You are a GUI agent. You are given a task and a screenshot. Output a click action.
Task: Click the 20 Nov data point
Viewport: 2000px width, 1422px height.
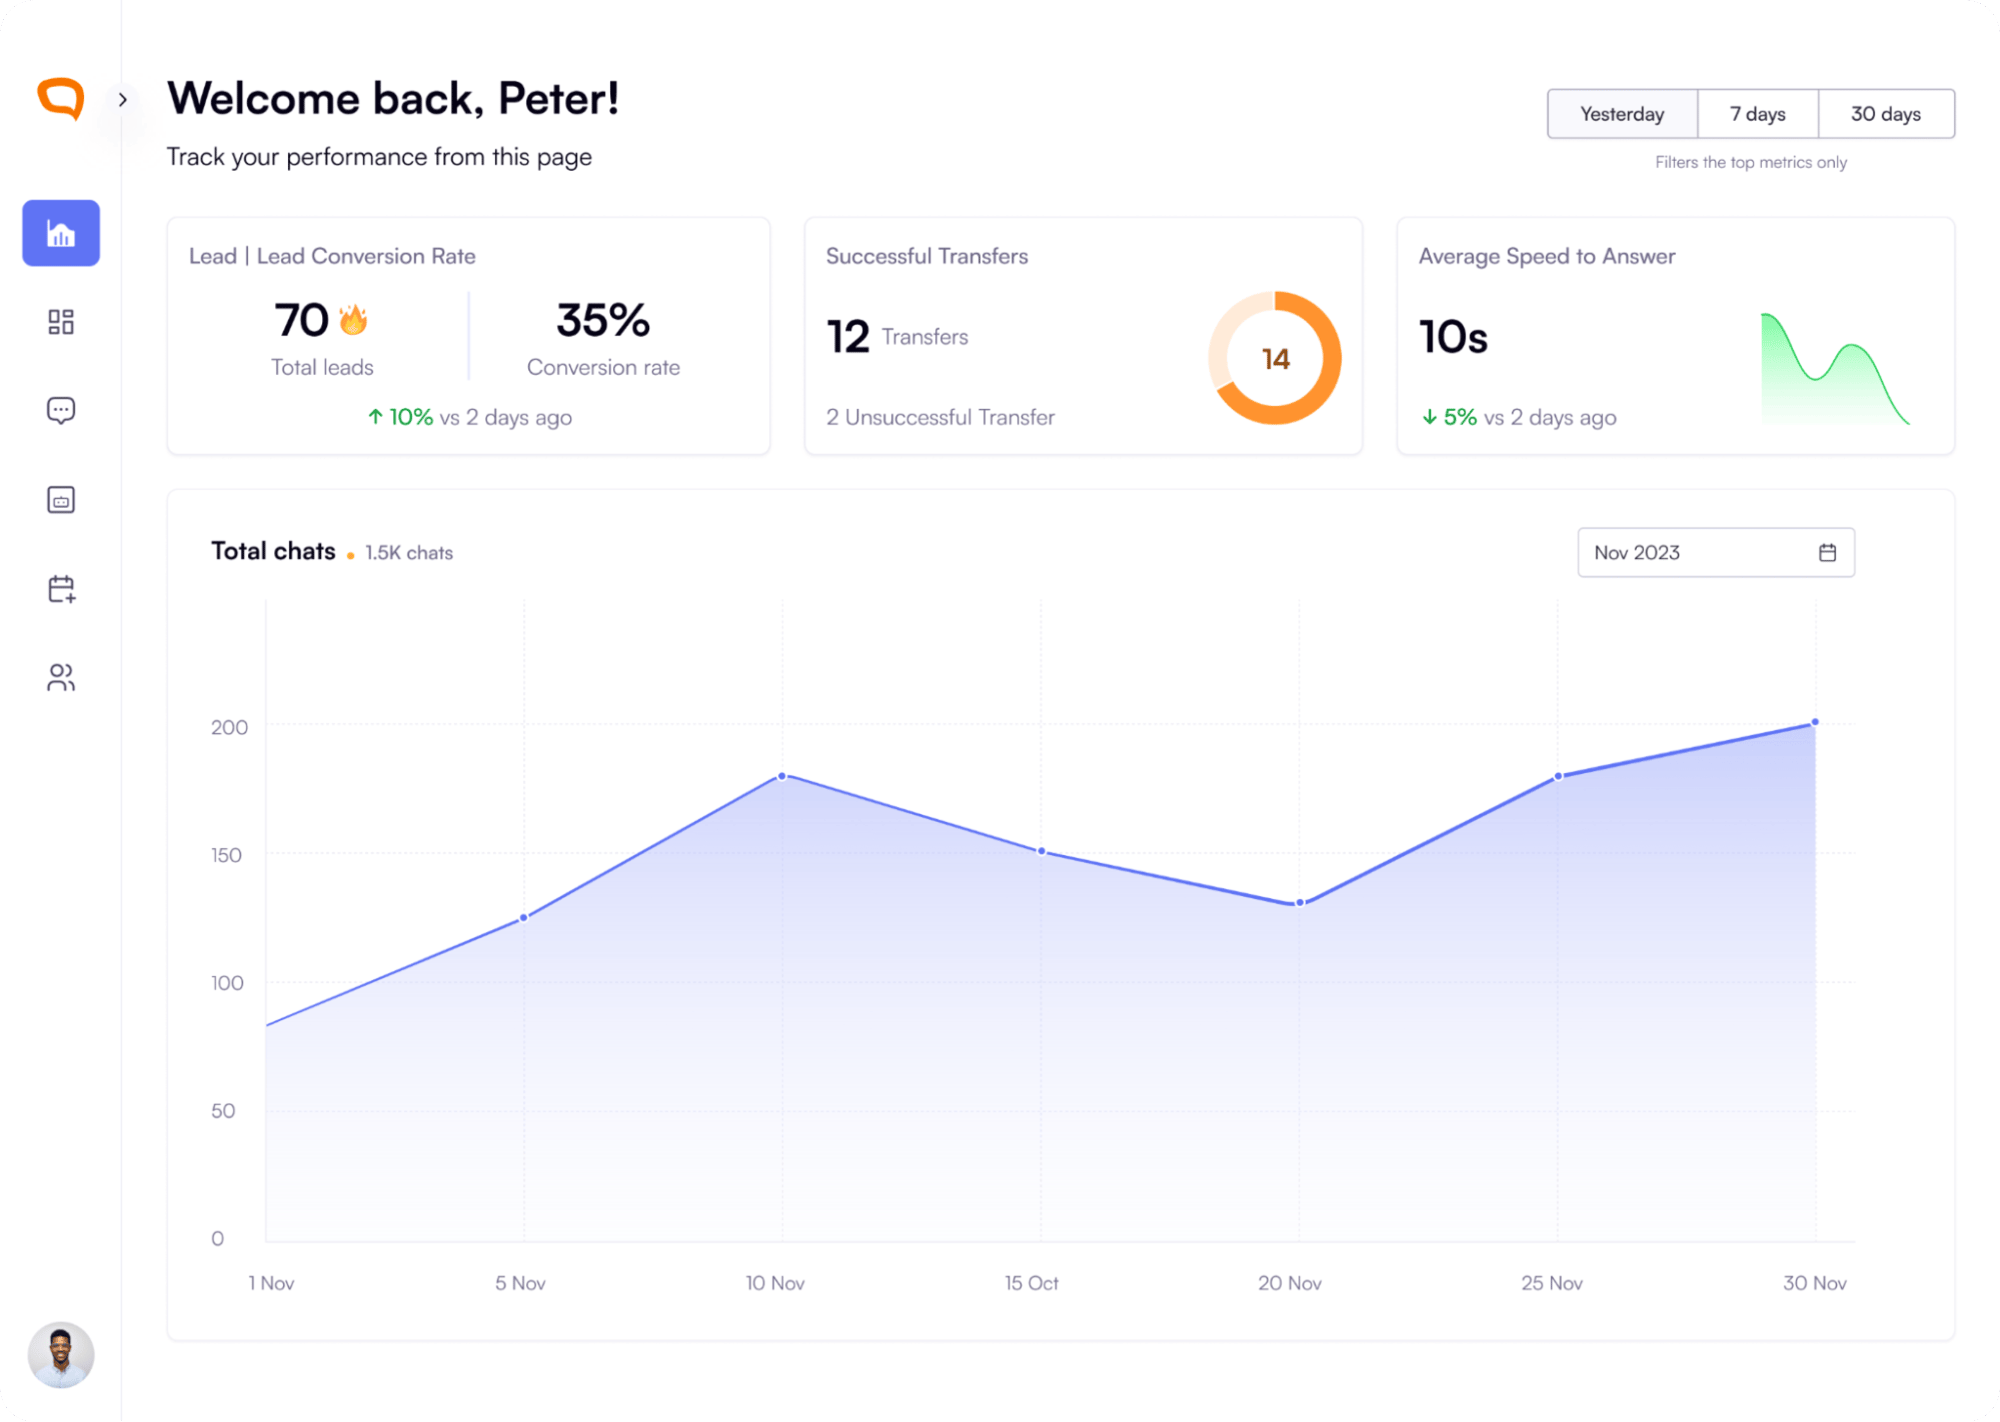tap(1299, 903)
